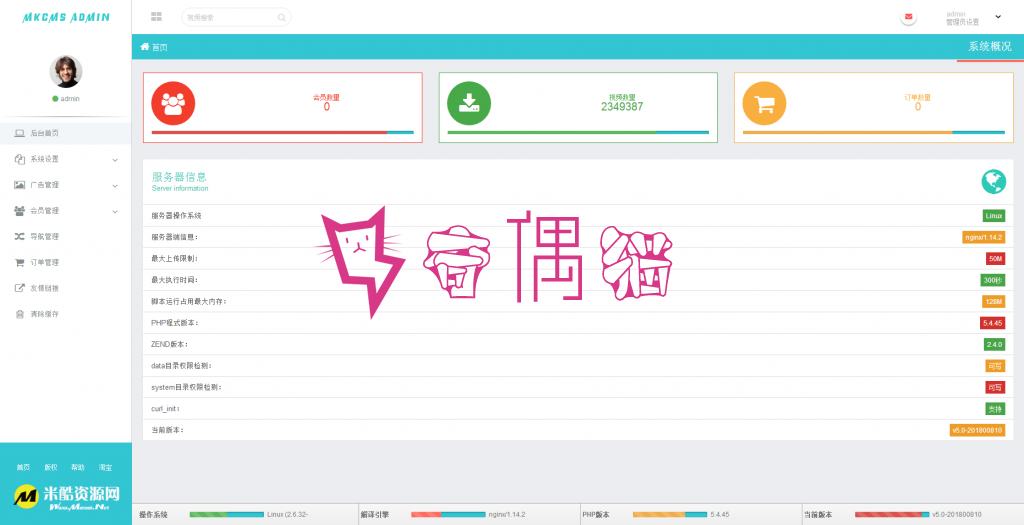This screenshot has height=525, width=1024.
Task: Click the green video download icon
Action: pyautogui.click(x=469, y=103)
